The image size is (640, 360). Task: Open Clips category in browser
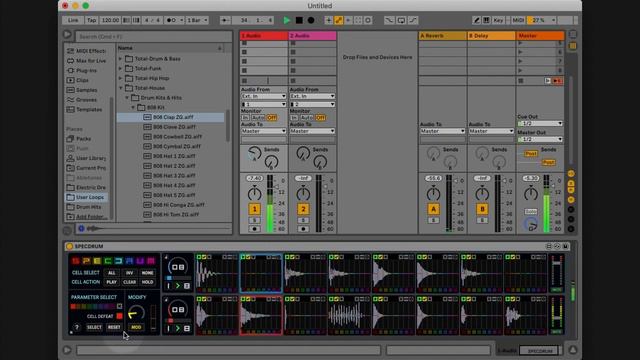coord(78,80)
